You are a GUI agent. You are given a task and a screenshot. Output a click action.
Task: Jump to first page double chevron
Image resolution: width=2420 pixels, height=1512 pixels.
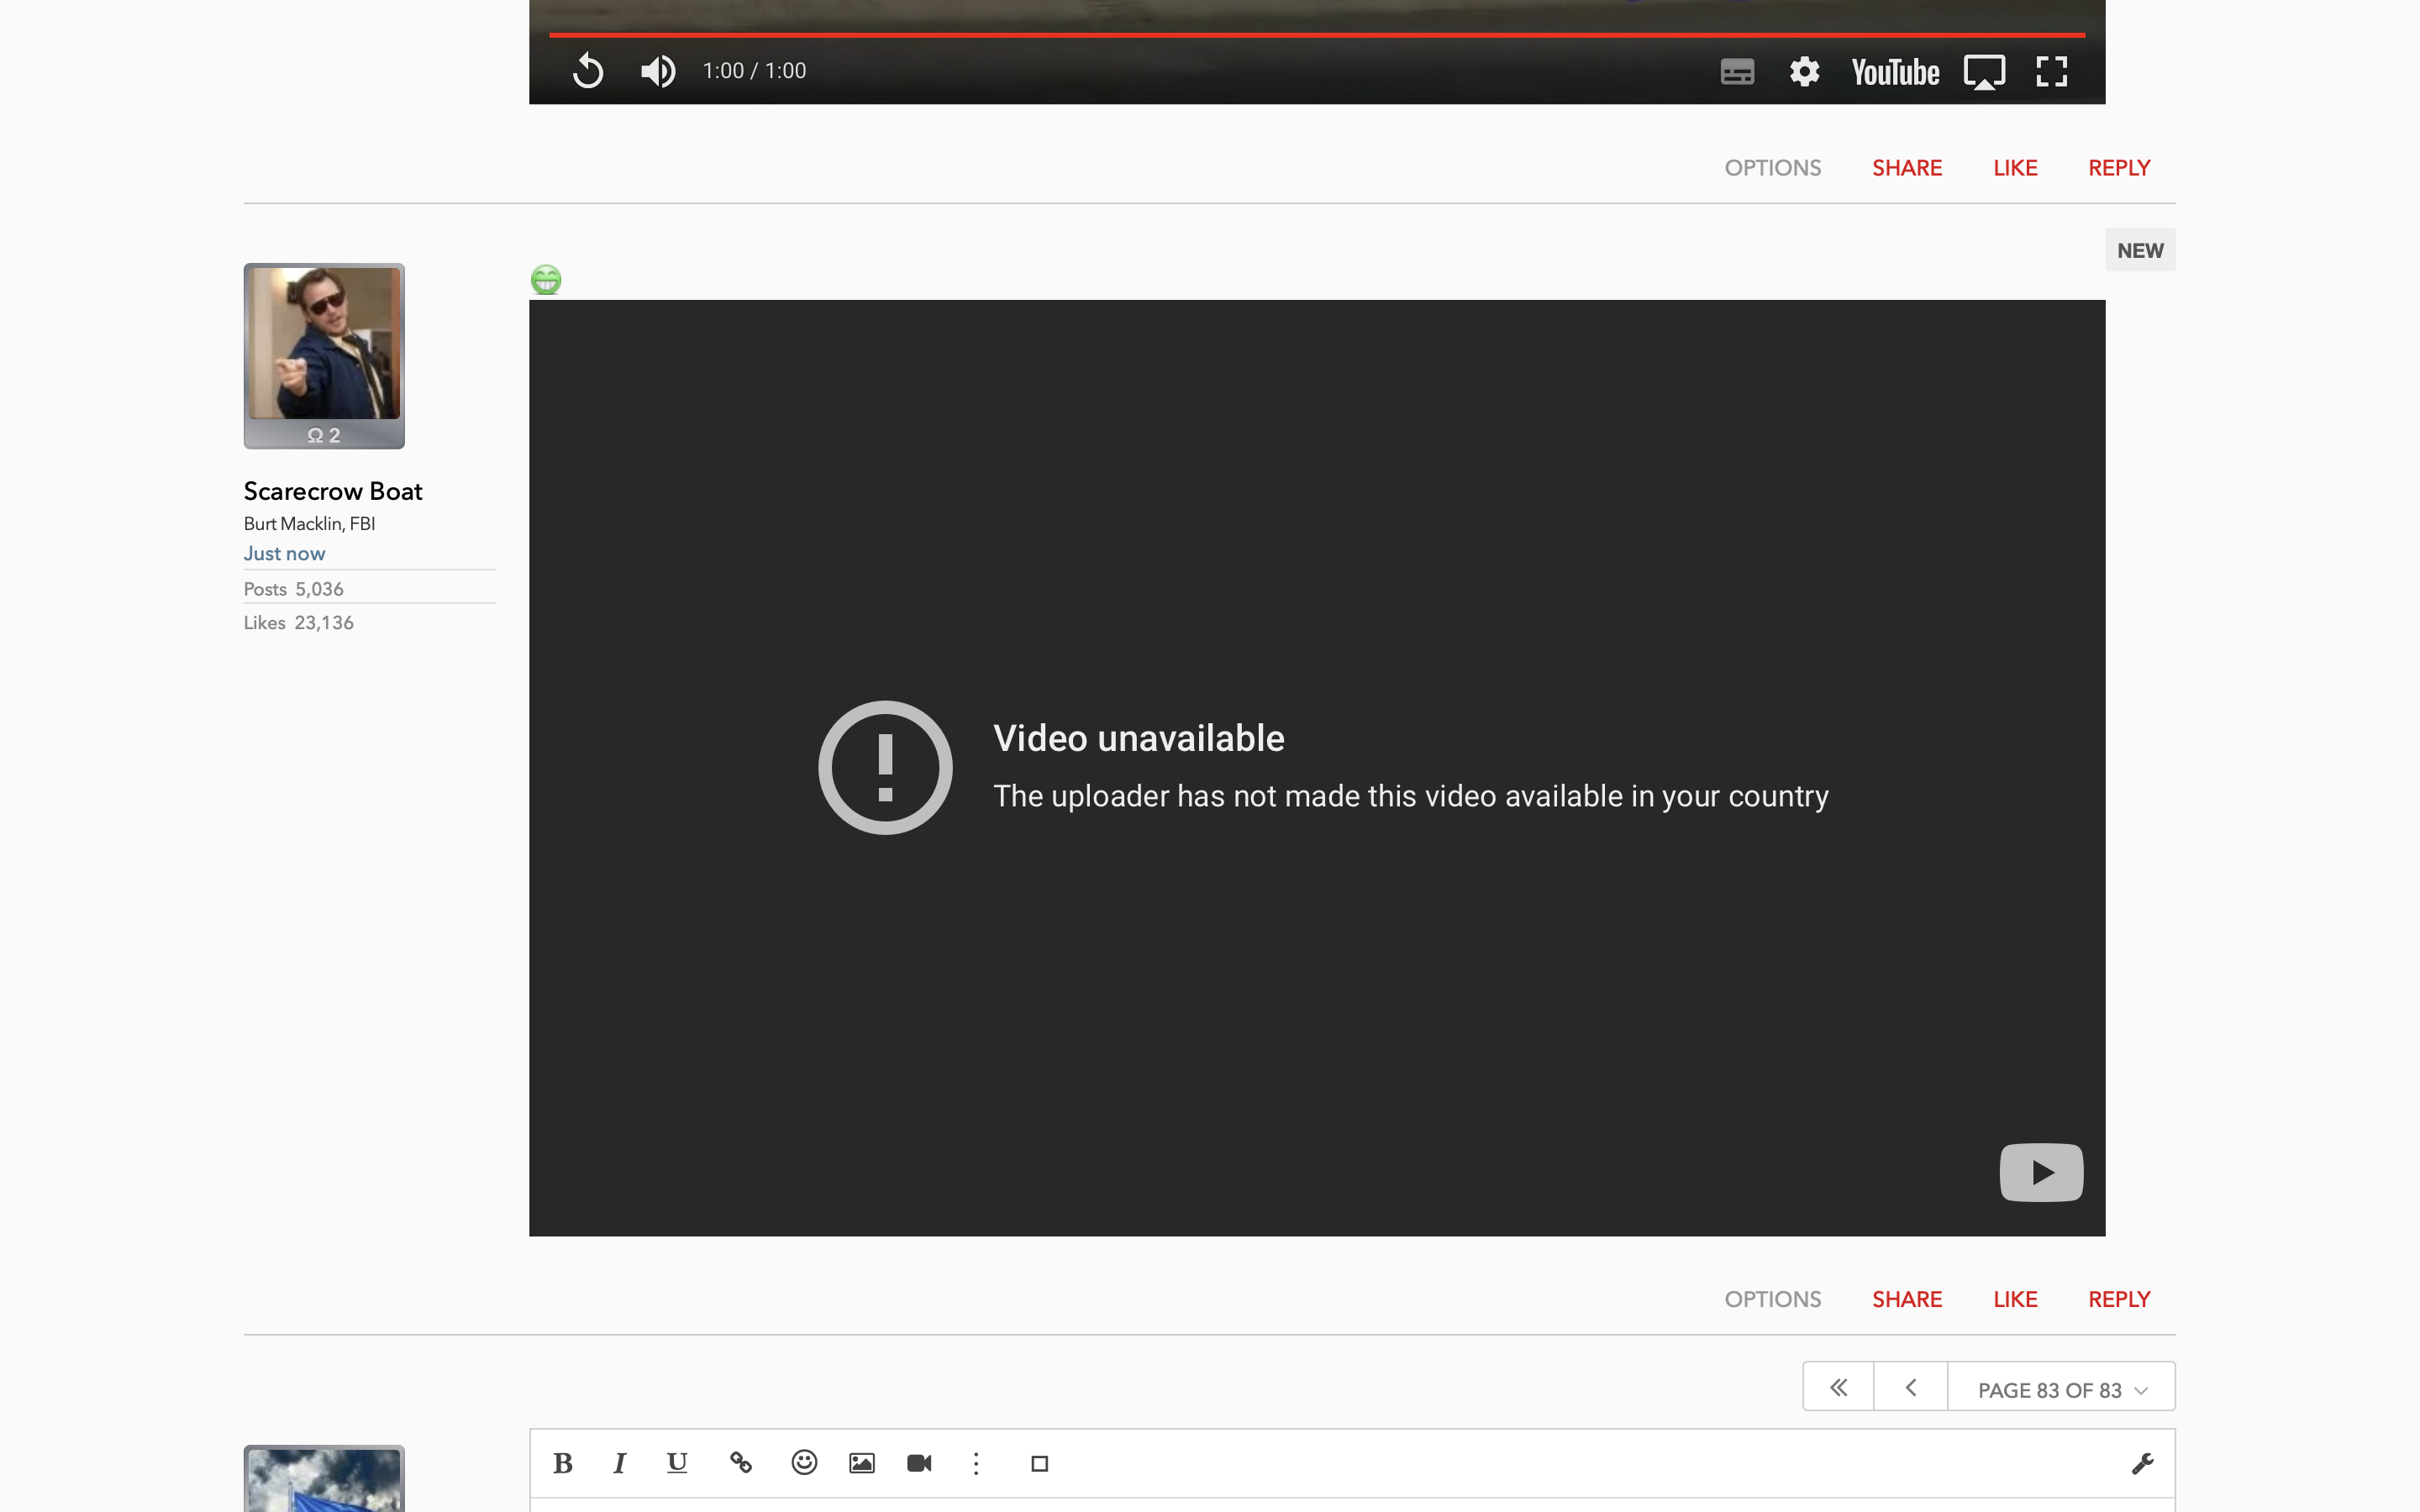pos(1838,1387)
